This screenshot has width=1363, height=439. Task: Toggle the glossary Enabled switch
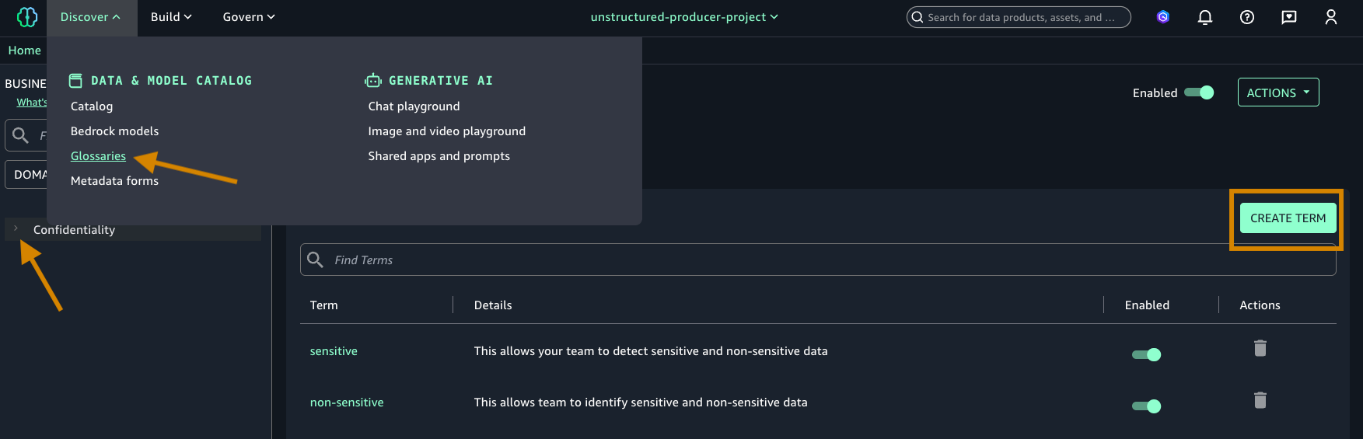click(1198, 93)
